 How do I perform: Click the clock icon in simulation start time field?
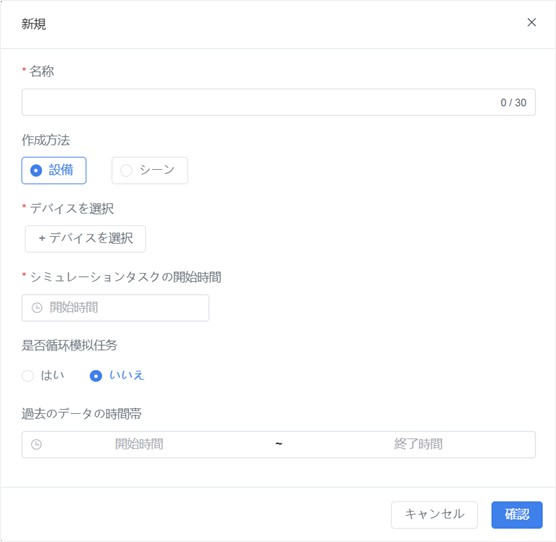[x=37, y=307]
